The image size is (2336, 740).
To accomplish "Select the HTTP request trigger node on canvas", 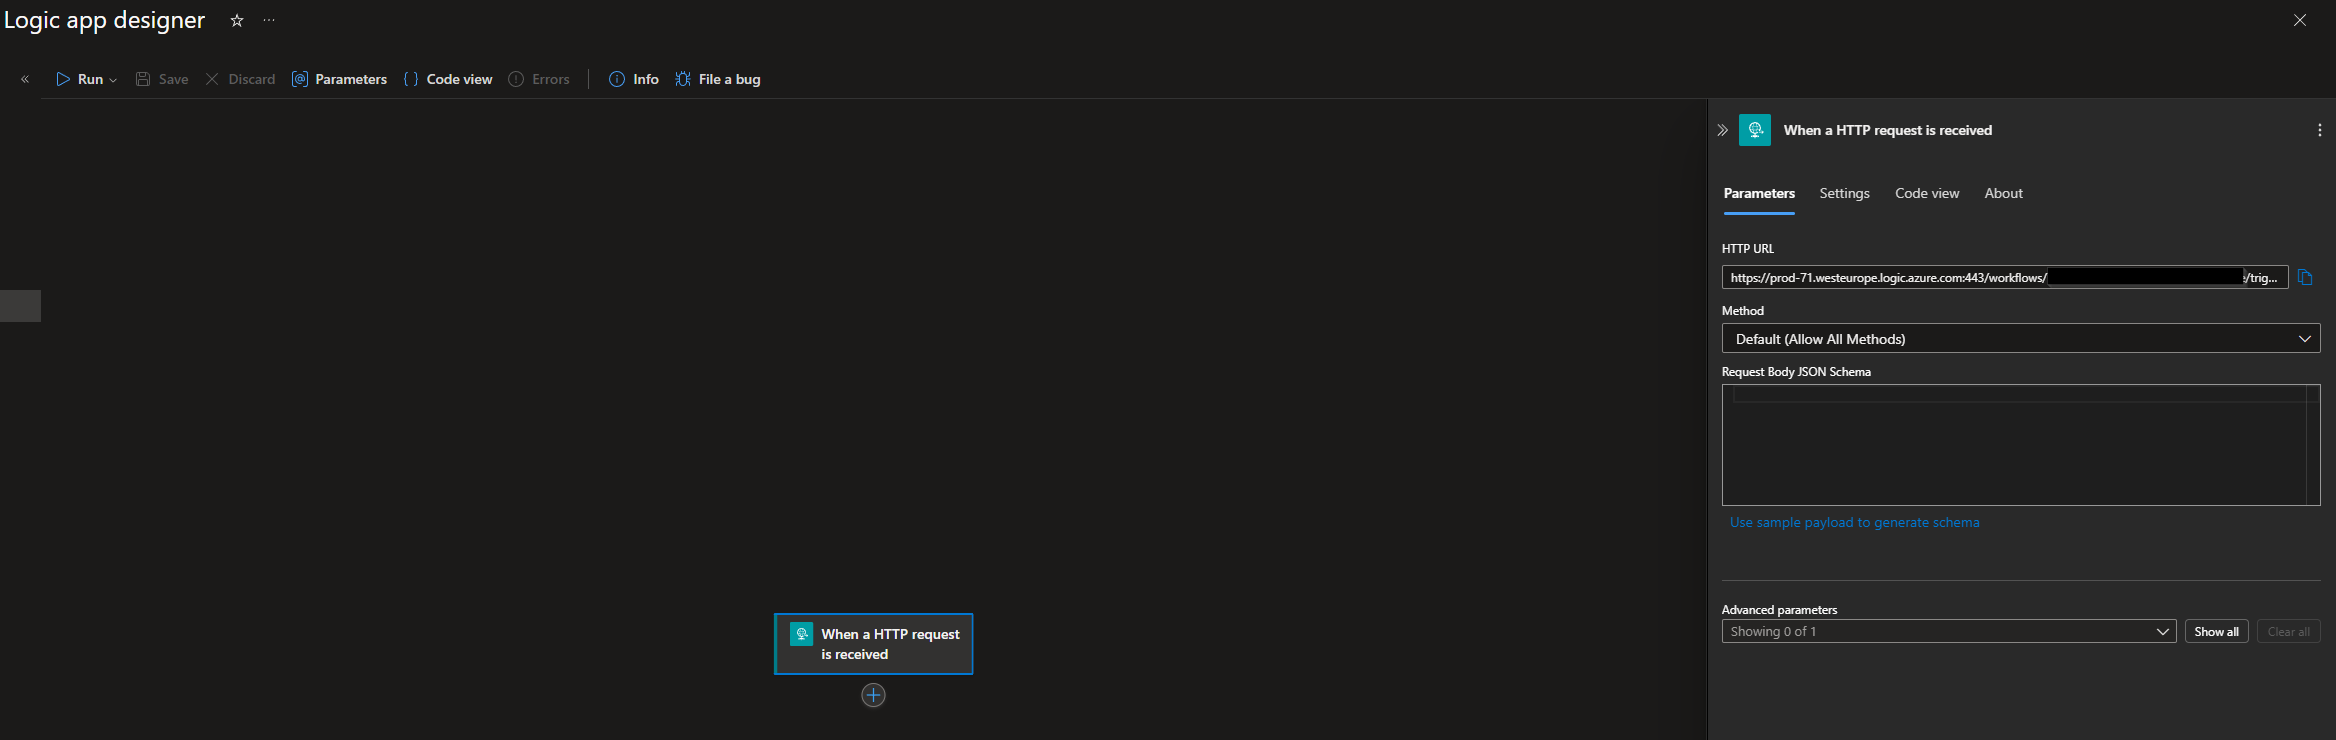I will coord(873,644).
